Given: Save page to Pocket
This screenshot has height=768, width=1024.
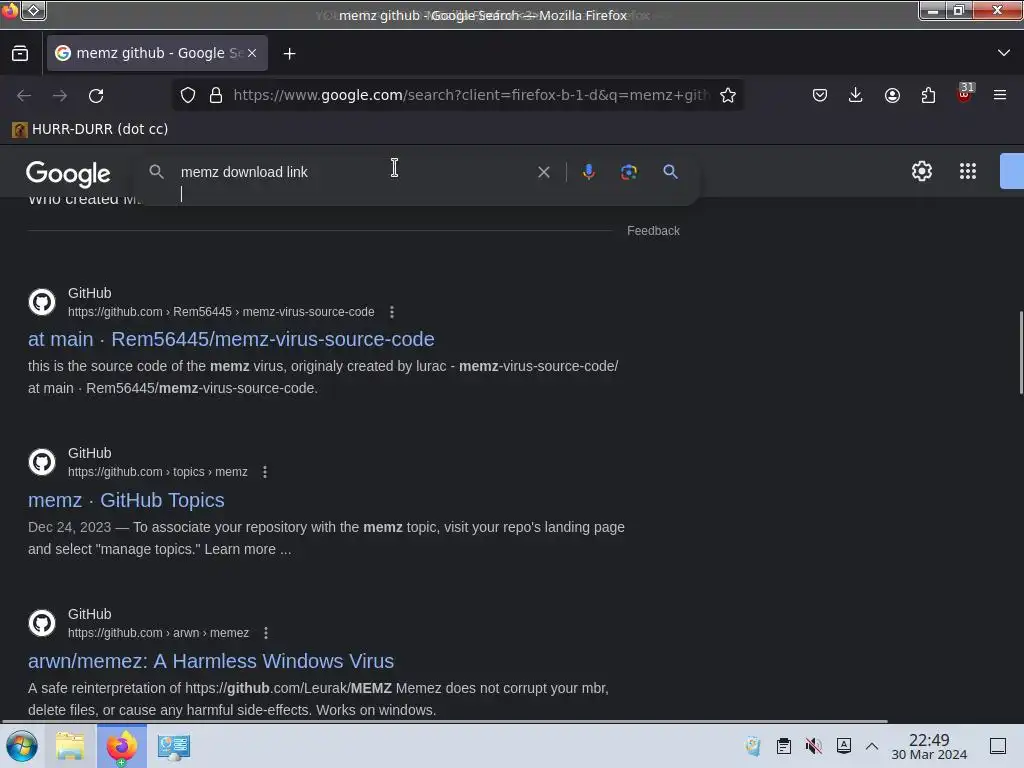Looking at the screenshot, I should click(820, 95).
